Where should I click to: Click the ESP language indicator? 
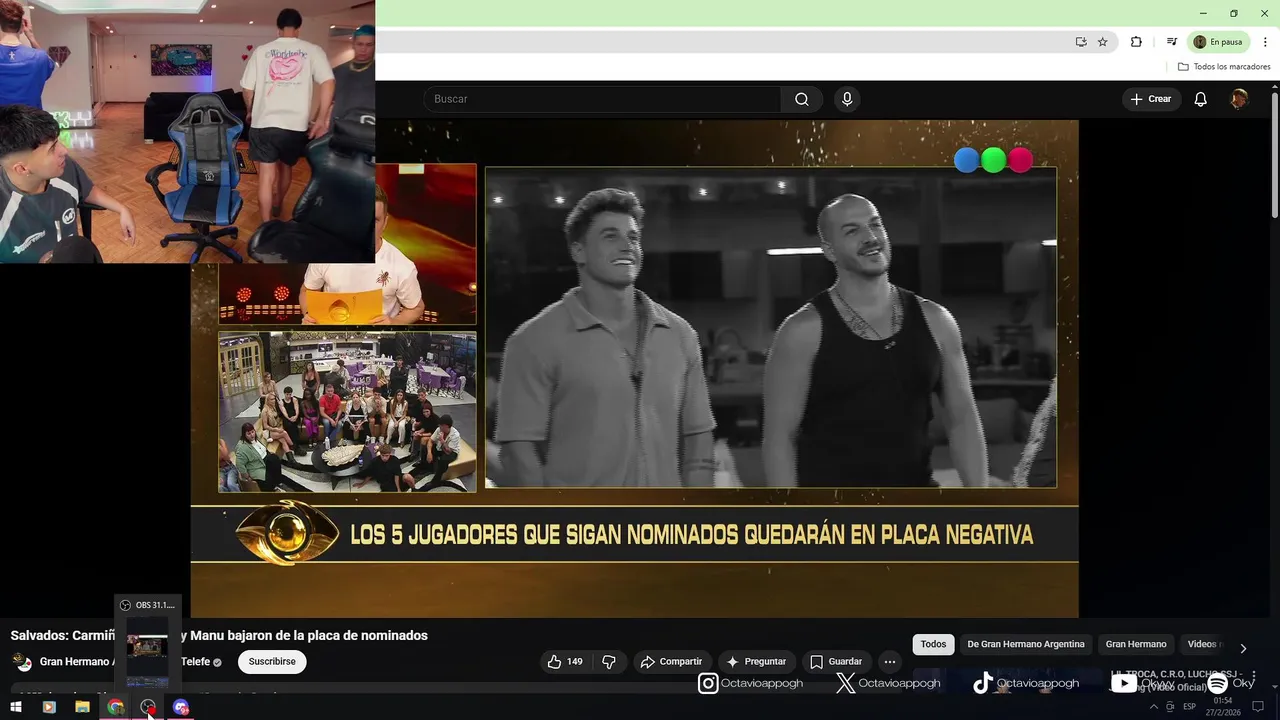point(1190,707)
